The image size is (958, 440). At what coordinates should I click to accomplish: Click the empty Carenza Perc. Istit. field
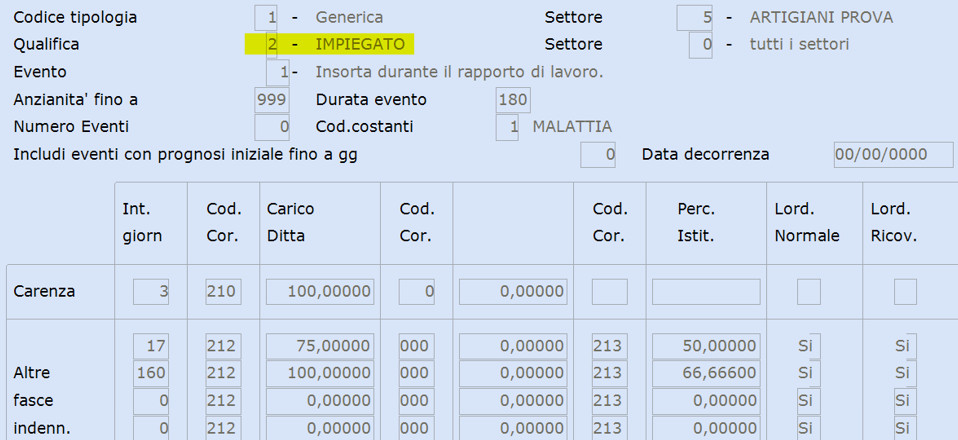(x=706, y=292)
